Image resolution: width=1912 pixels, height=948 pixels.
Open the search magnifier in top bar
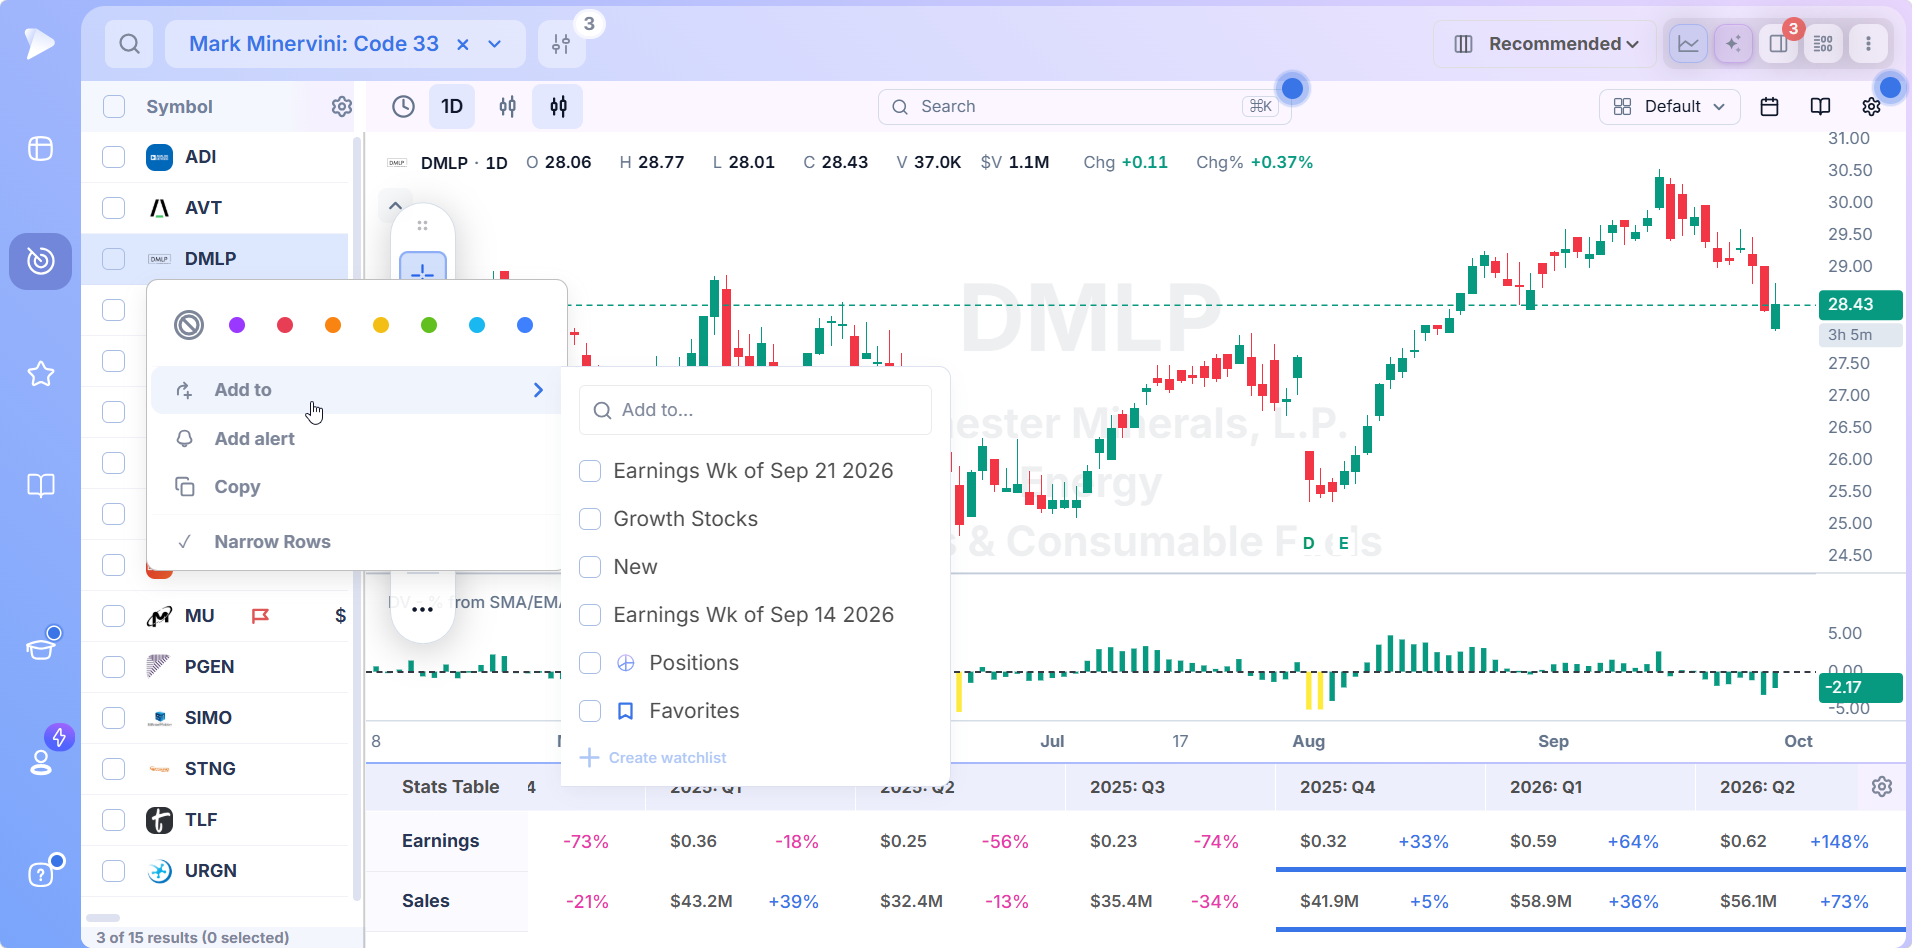pos(129,44)
